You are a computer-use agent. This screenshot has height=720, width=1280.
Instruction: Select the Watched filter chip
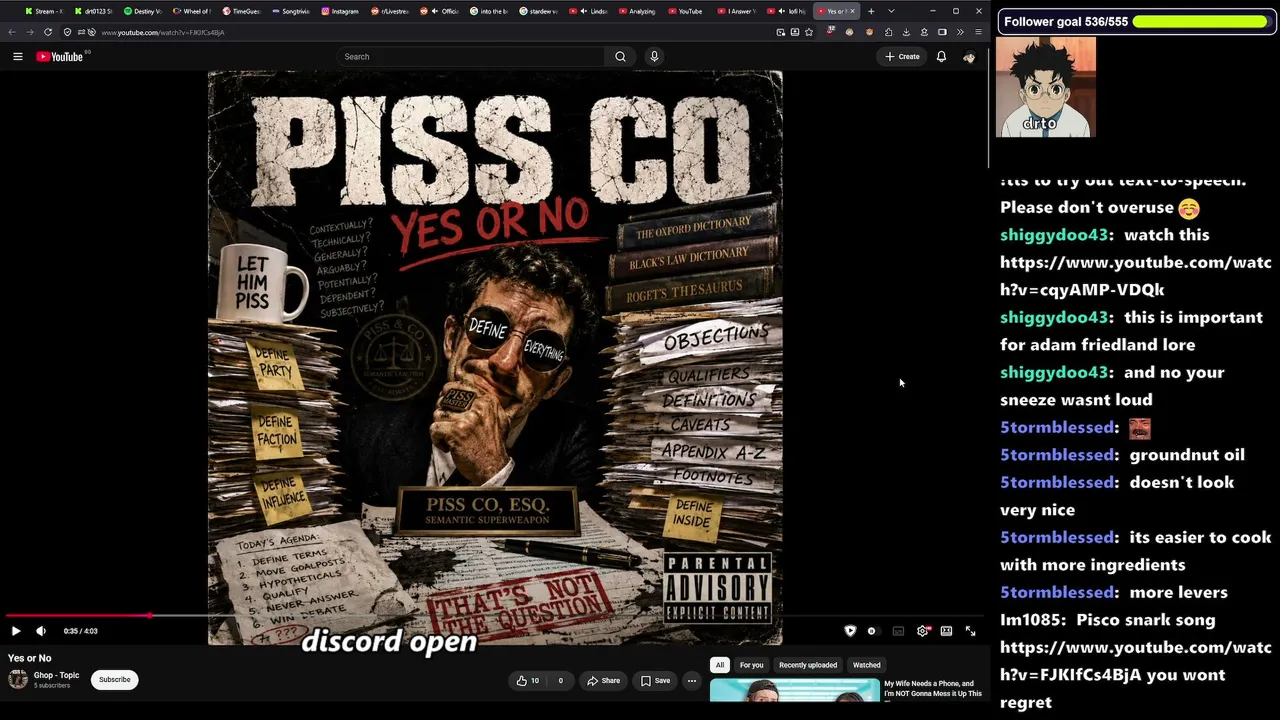867,665
